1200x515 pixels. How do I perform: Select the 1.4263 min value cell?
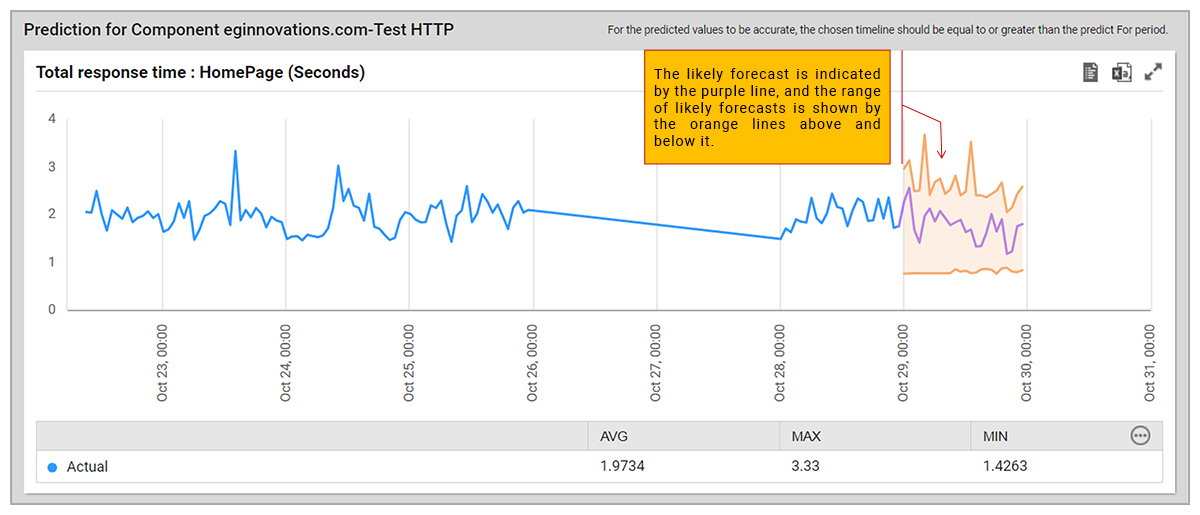(1004, 466)
